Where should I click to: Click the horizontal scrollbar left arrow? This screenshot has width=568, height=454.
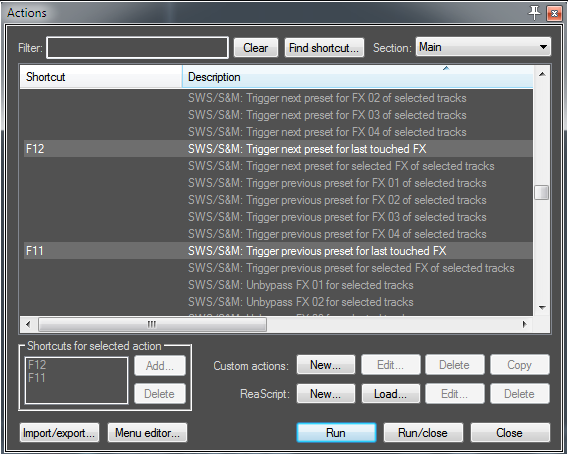28,324
